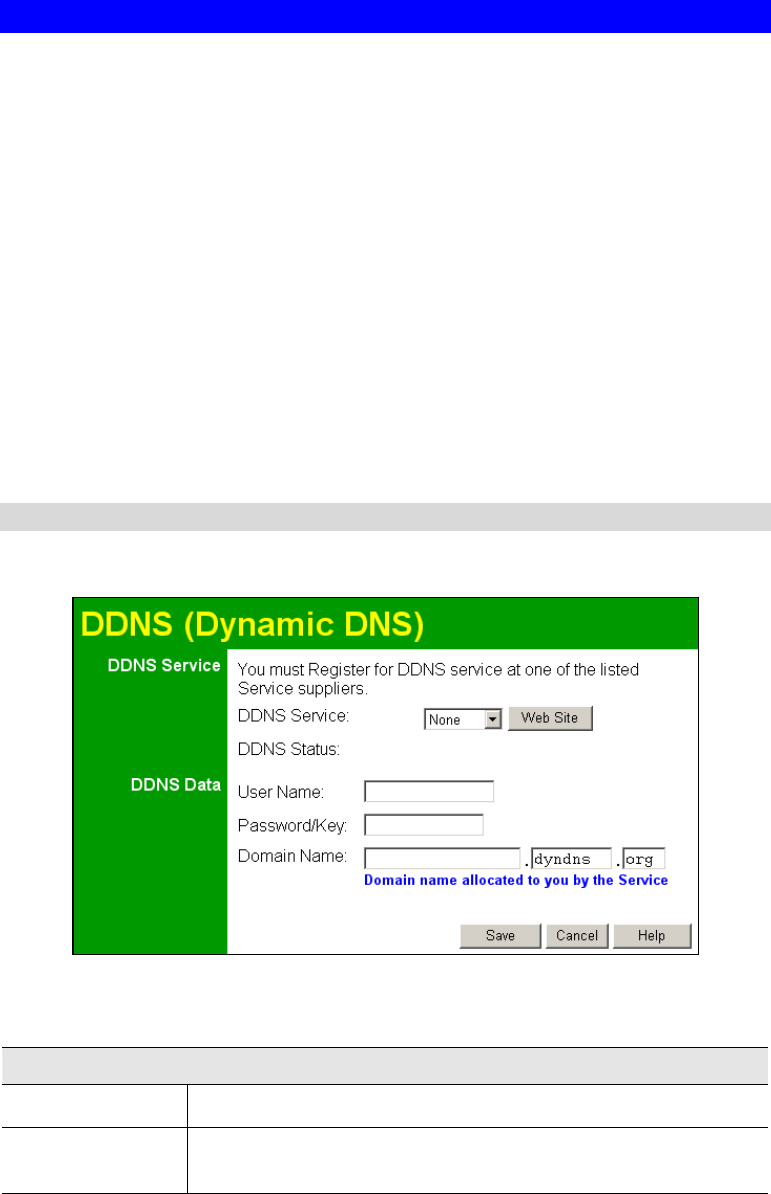
Task: Click the dyndns domain field
Action: pyautogui.click(x=572, y=859)
